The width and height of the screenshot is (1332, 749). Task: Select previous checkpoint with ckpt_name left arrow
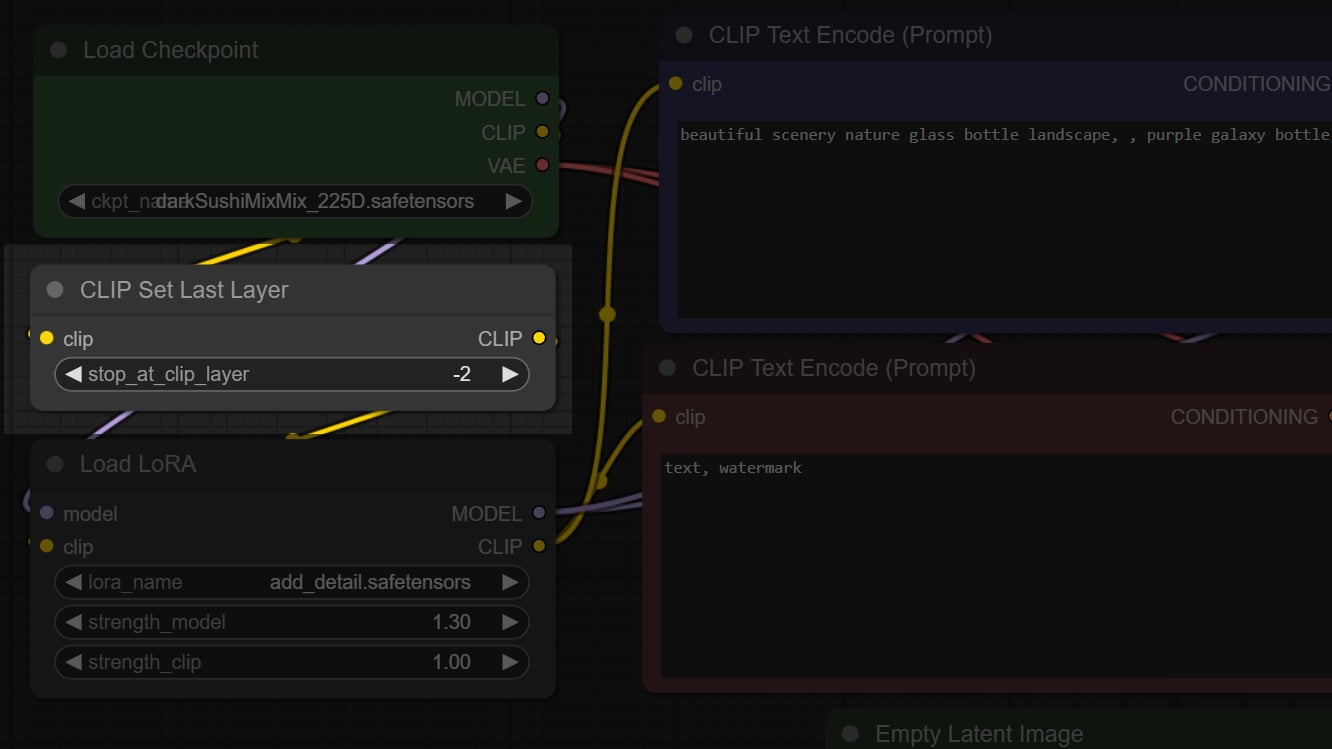pyautogui.click(x=76, y=201)
